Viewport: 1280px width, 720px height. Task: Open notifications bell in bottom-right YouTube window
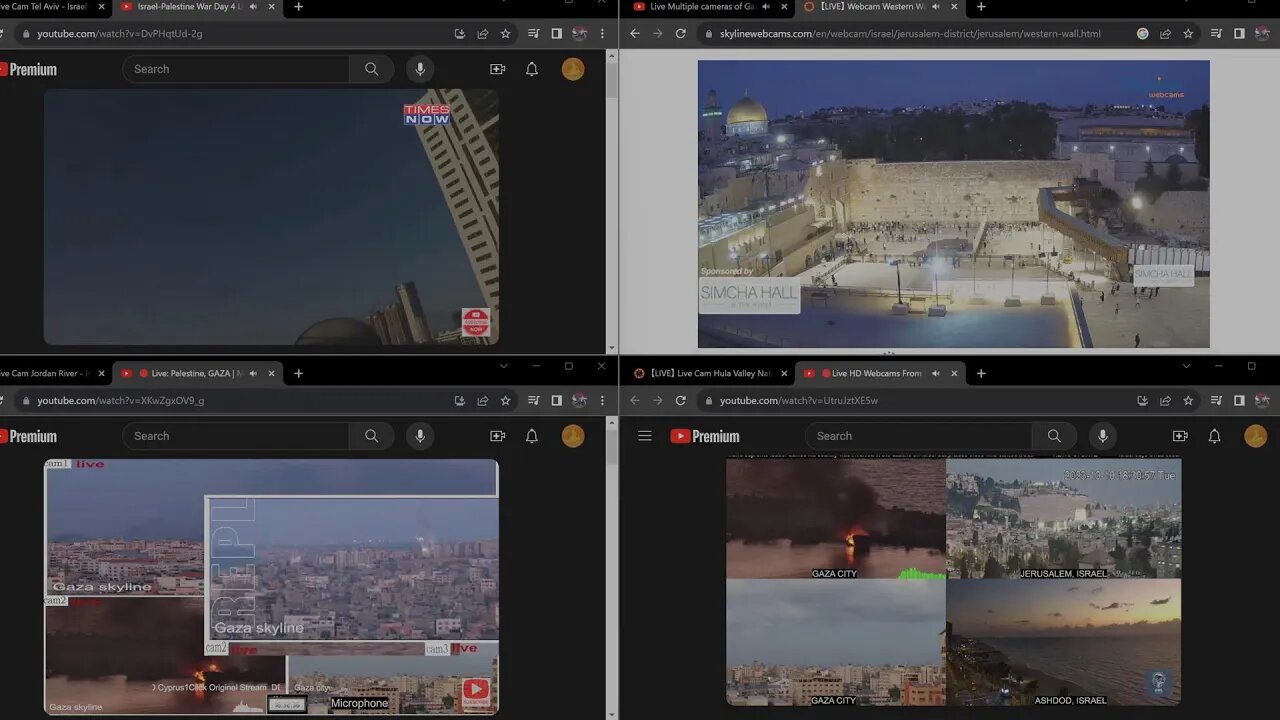(1215, 436)
